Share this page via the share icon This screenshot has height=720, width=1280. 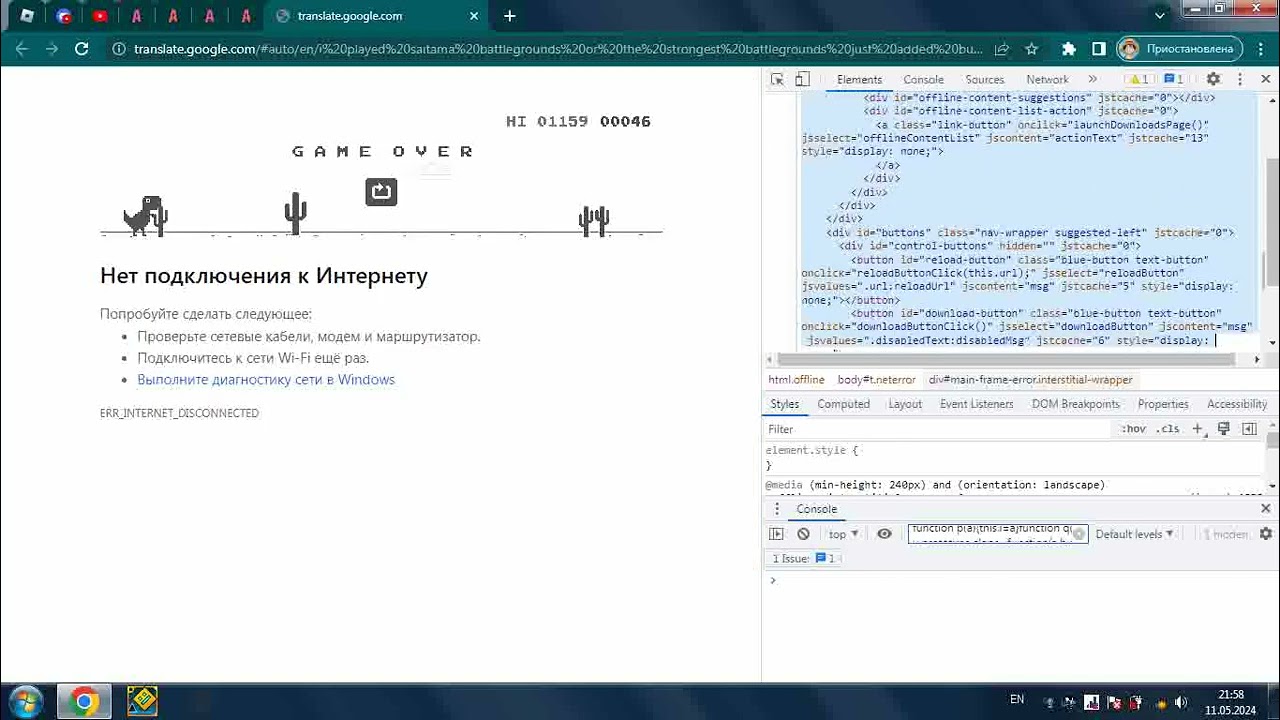tap(1002, 48)
